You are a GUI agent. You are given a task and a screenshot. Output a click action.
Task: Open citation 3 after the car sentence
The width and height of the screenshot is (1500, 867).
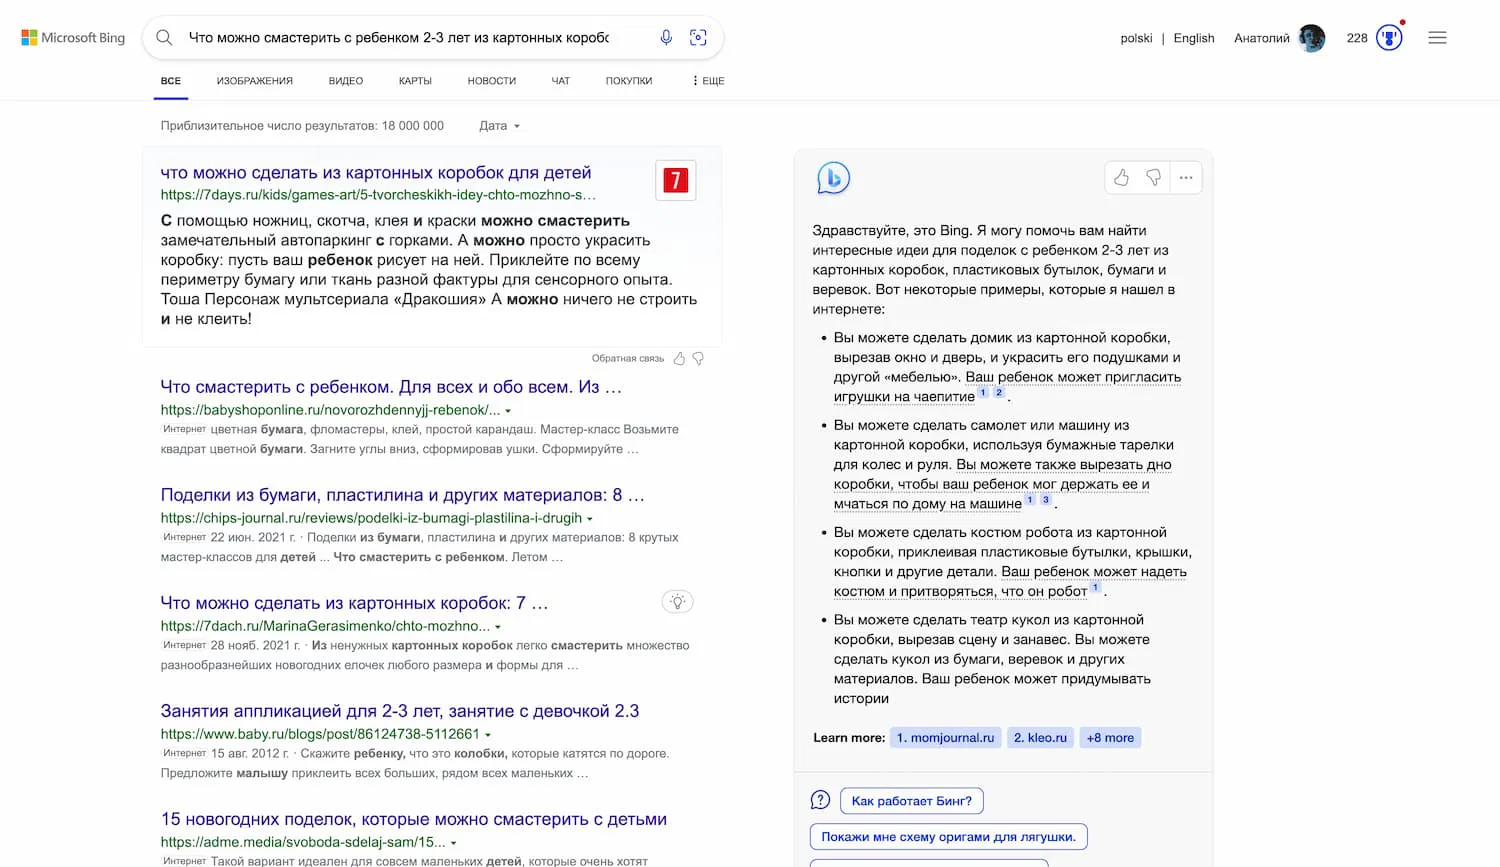(x=1046, y=500)
